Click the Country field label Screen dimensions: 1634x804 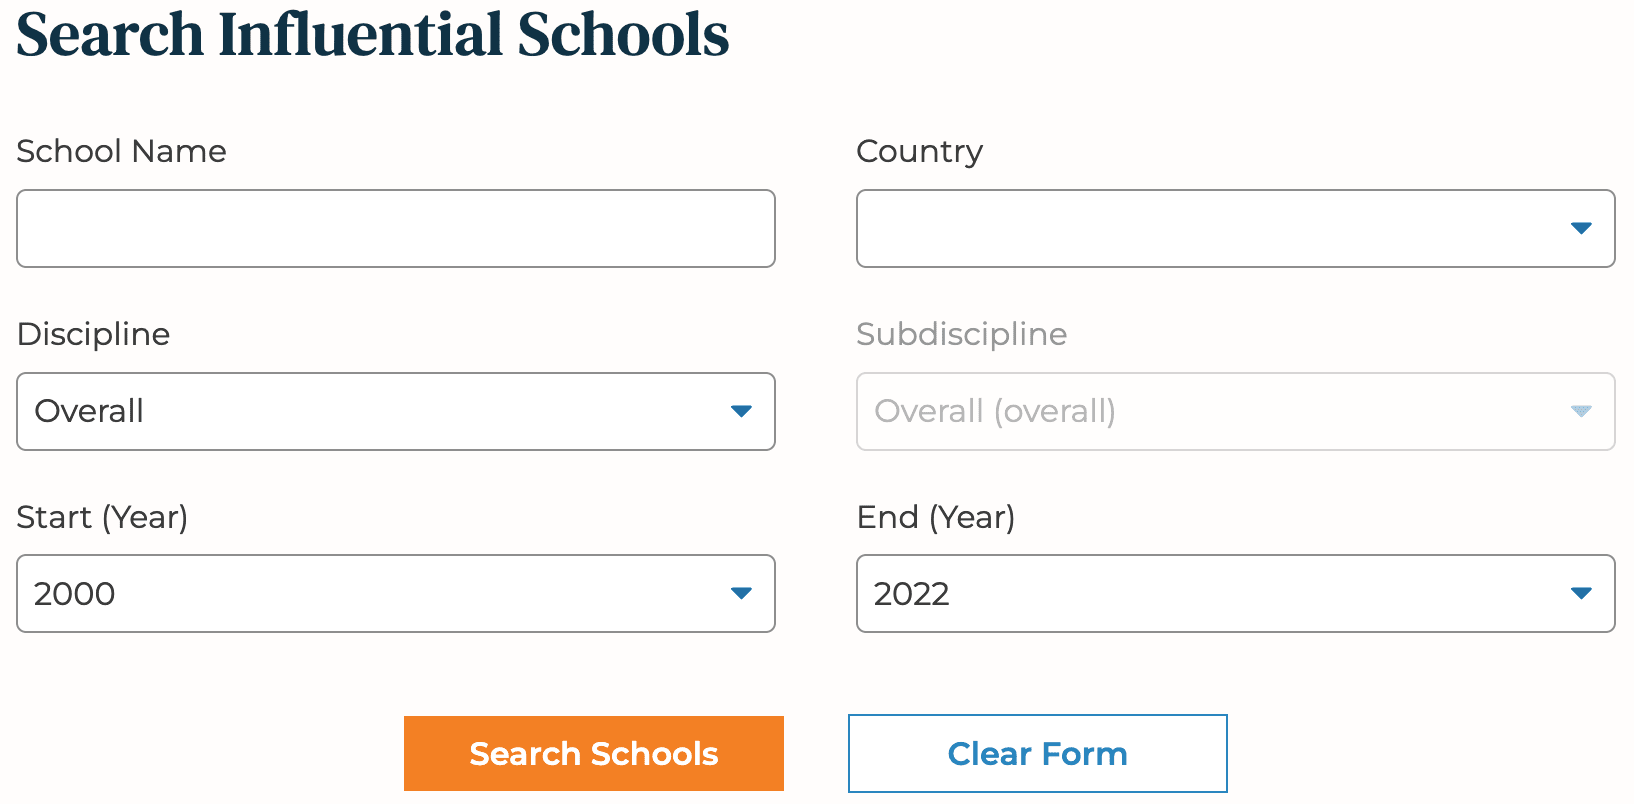[919, 151]
